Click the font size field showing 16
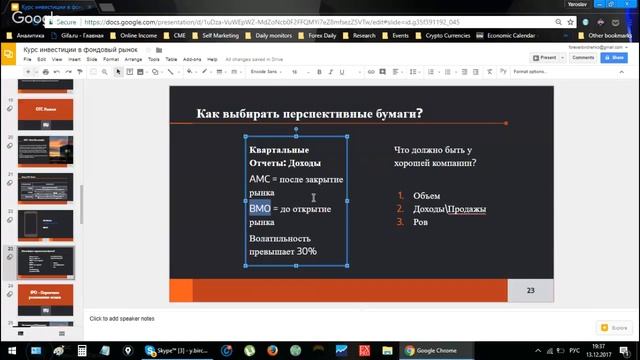Image resolution: width=640 pixels, height=360 pixels. (295, 72)
